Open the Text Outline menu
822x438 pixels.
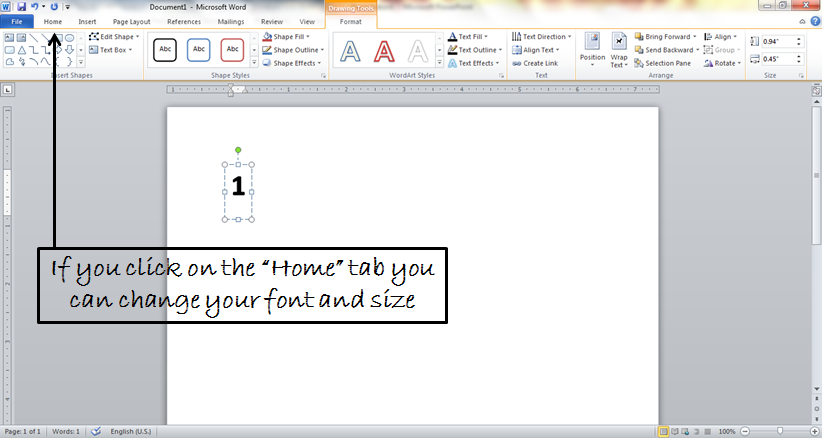pyautogui.click(x=474, y=50)
